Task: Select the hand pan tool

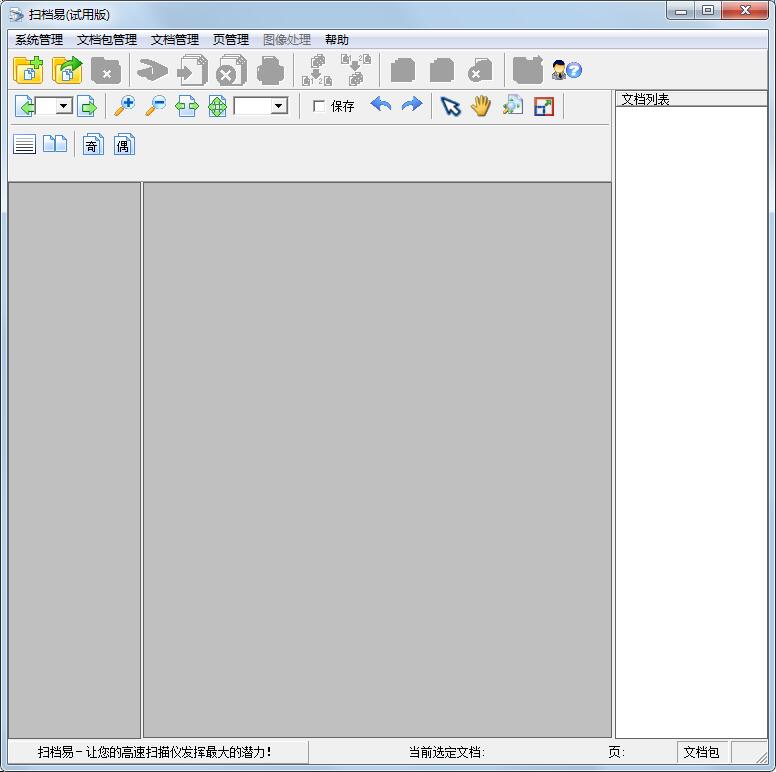Action: (481, 106)
